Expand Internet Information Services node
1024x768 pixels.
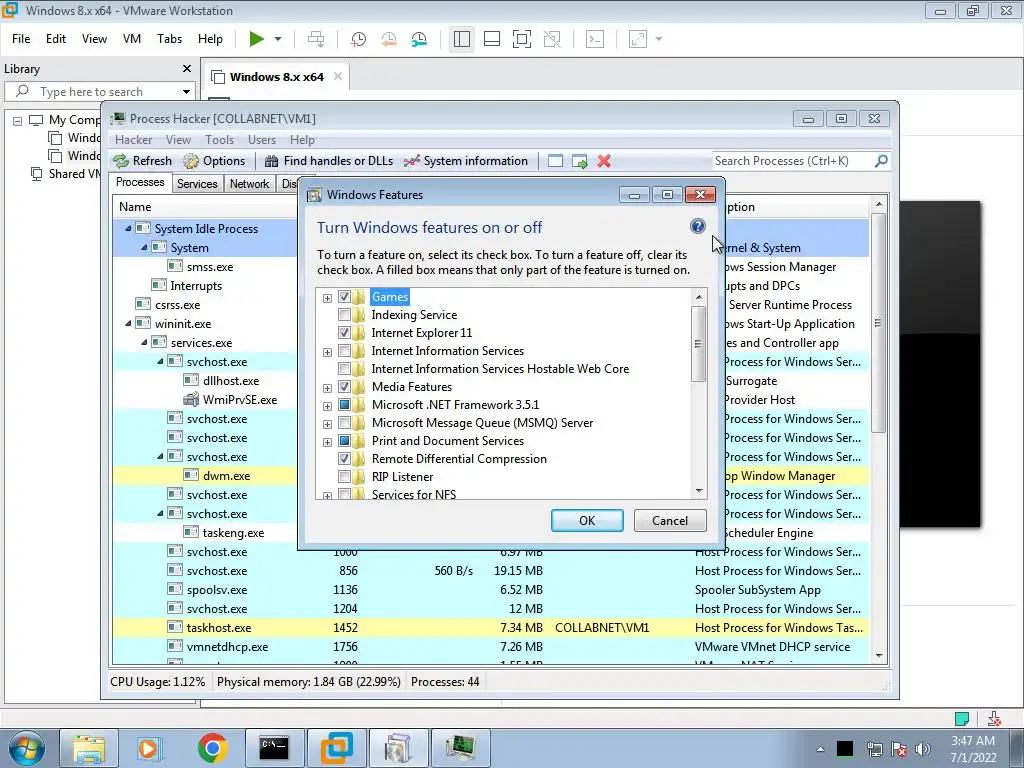(327, 352)
